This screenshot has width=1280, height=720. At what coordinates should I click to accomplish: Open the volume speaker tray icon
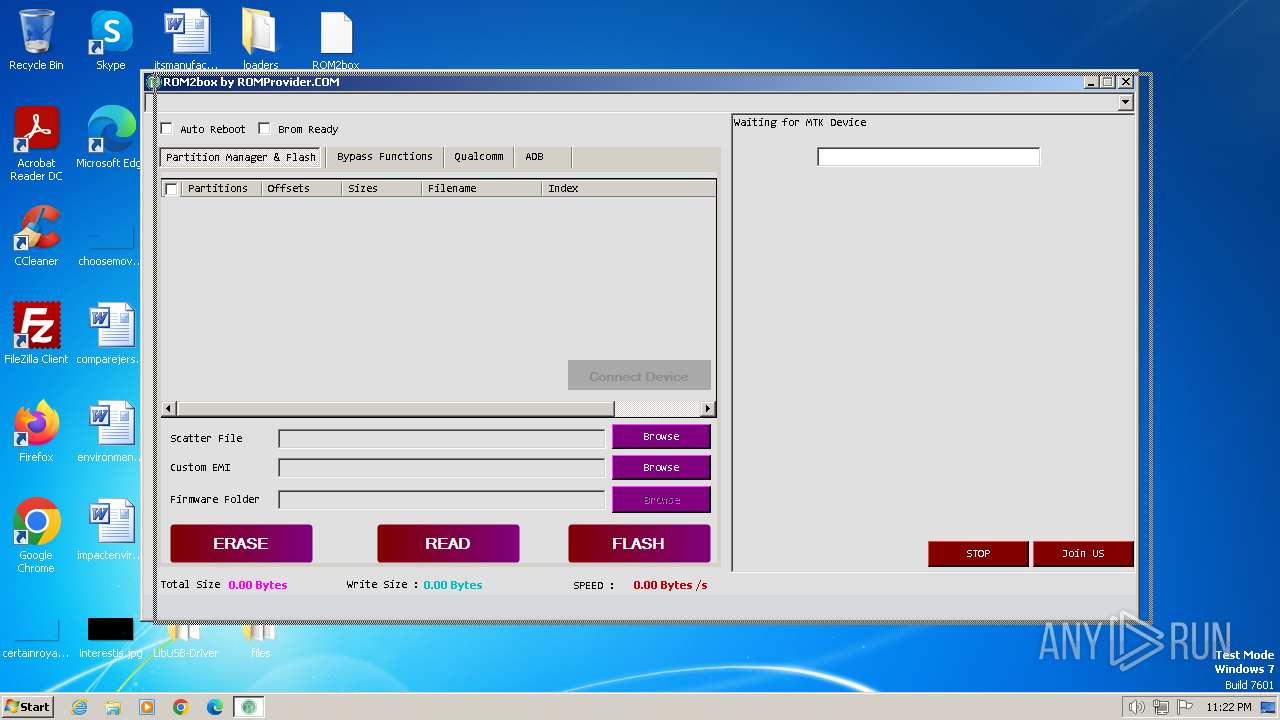[x=1136, y=707]
